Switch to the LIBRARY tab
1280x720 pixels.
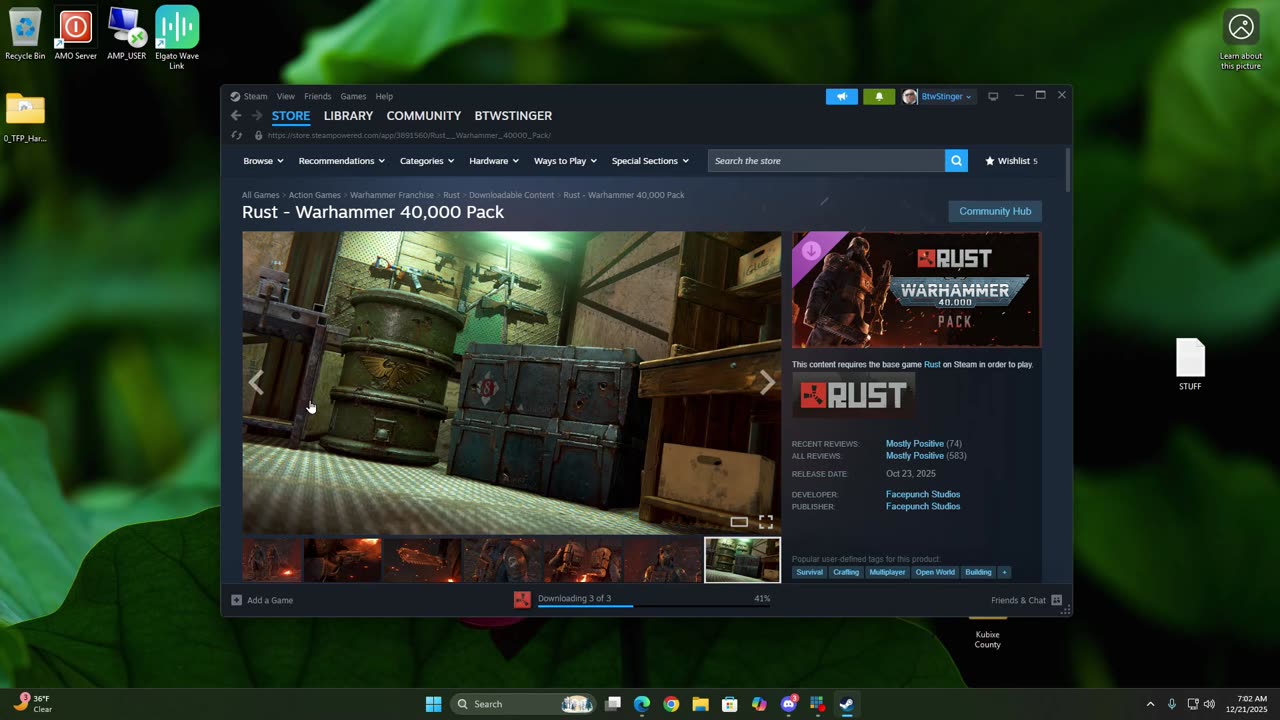tap(348, 116)
